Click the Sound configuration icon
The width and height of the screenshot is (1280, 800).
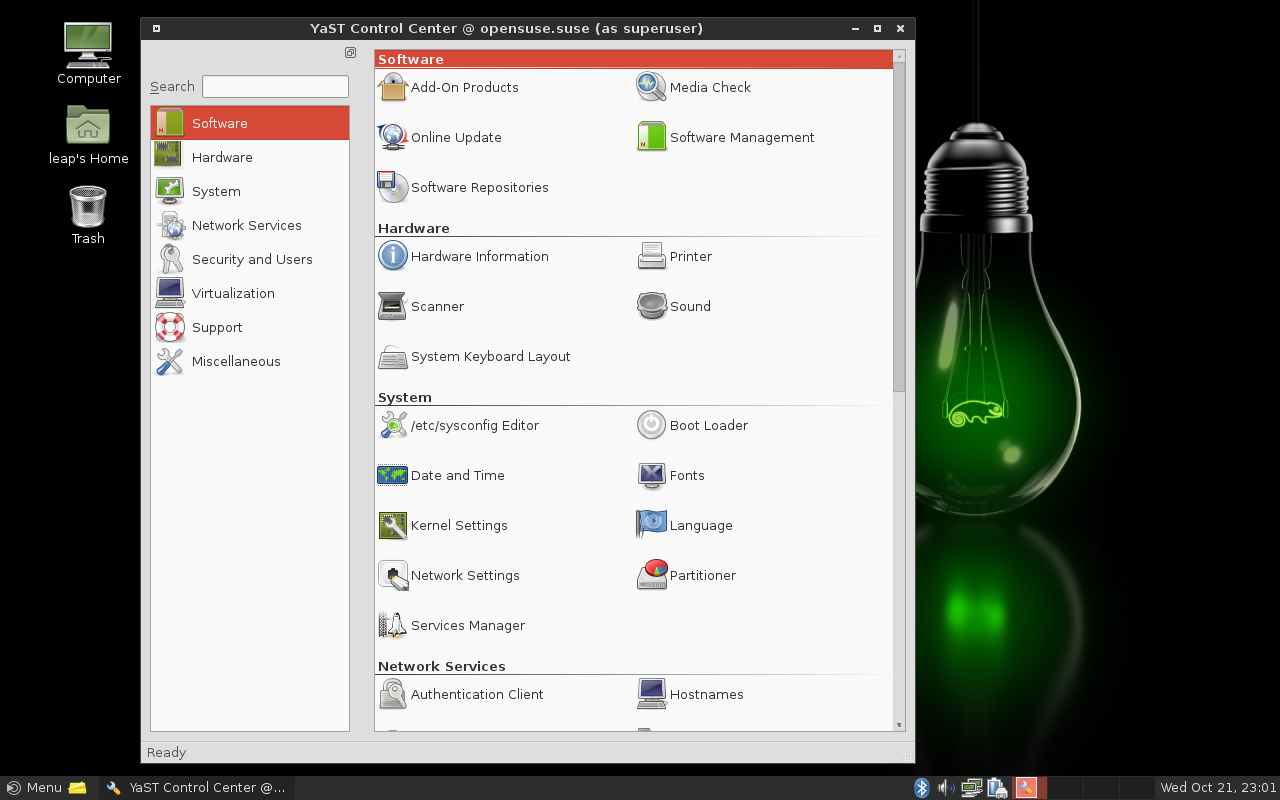pyautogui.click(x=652, y=306)
